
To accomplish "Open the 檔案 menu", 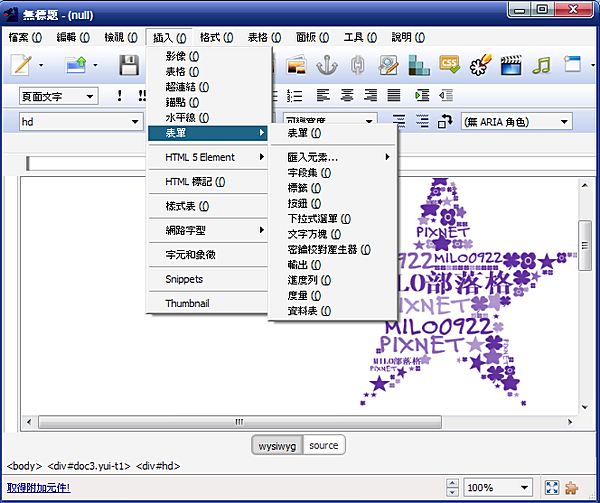I will pos(25,37).
